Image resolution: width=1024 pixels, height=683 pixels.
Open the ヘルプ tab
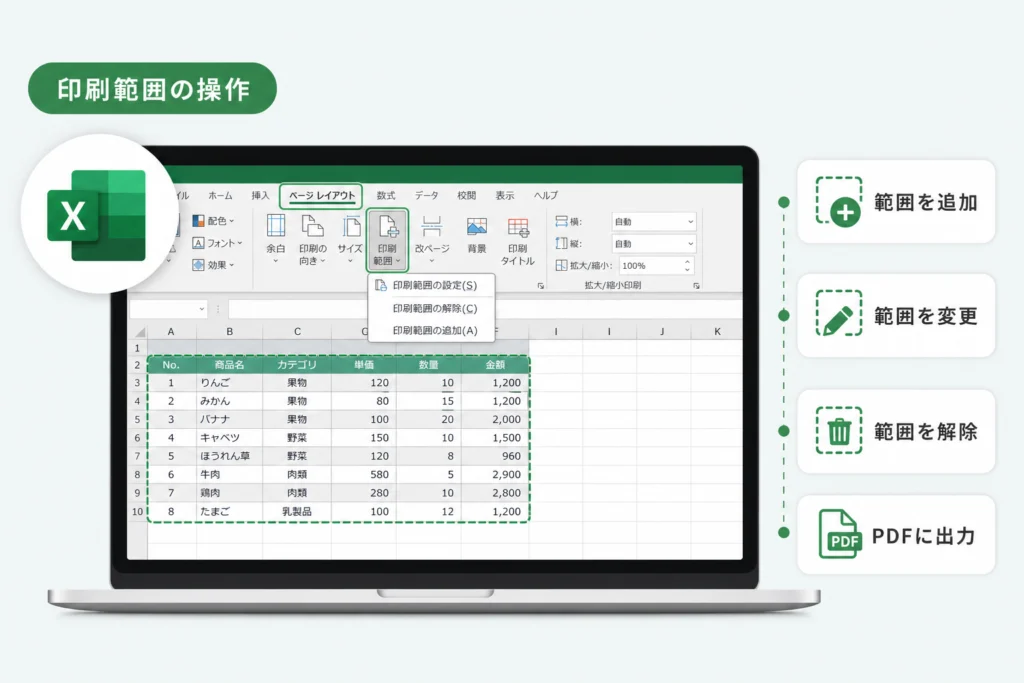point(546,195)
